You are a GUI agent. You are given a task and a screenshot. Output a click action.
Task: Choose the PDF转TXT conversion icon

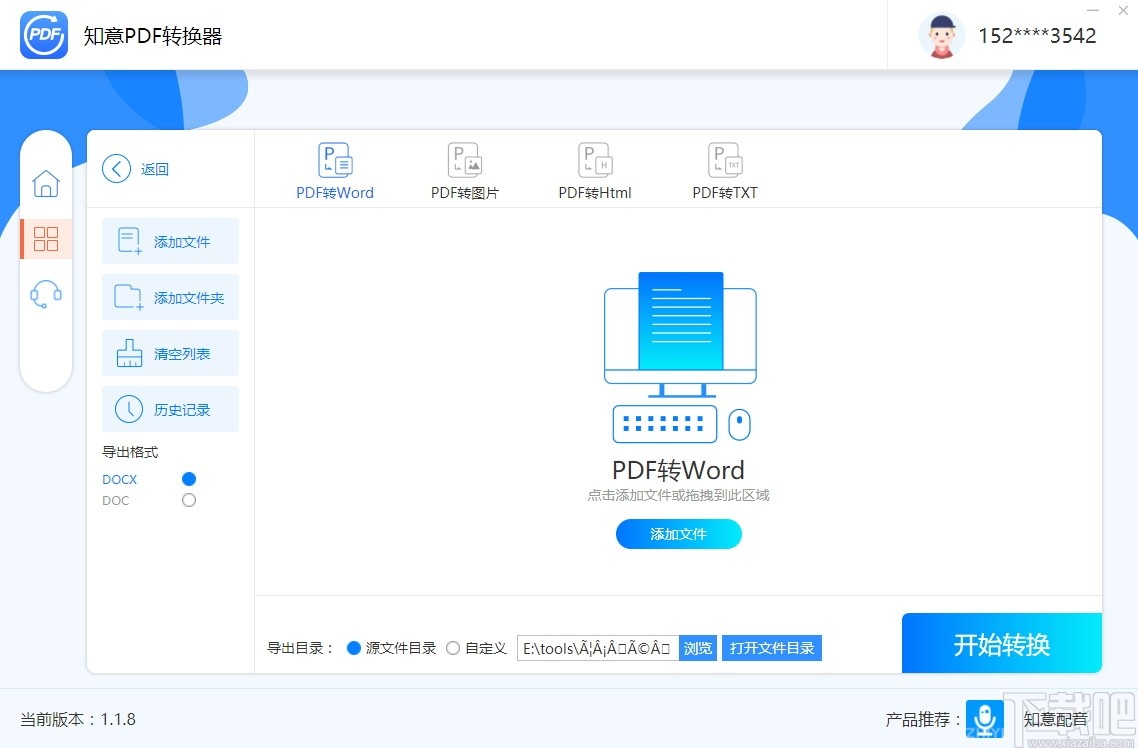[x=724, y=168]
